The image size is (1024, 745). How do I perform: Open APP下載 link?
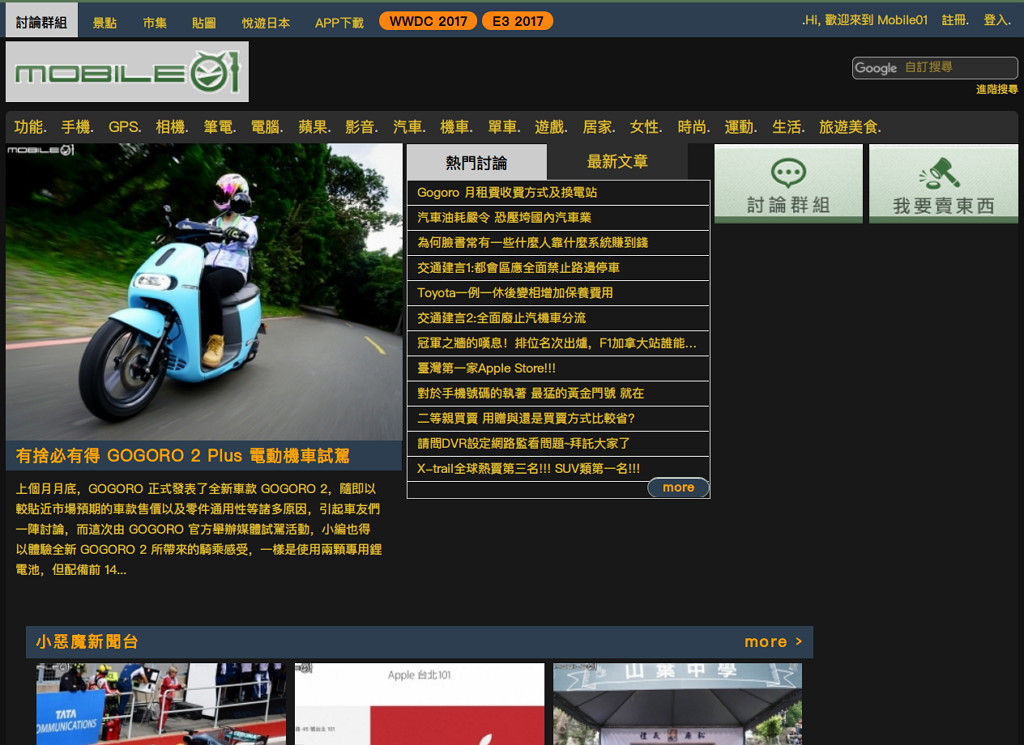339,23
